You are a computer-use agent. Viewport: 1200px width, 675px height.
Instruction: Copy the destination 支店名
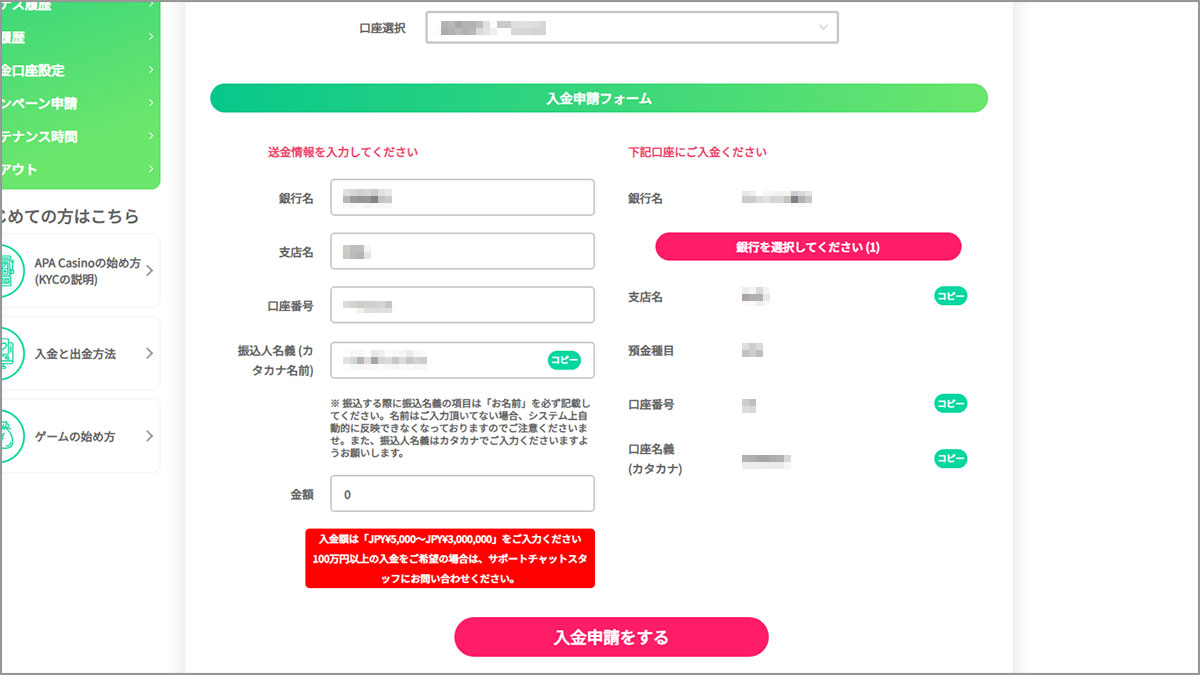[x=951, y=296]
